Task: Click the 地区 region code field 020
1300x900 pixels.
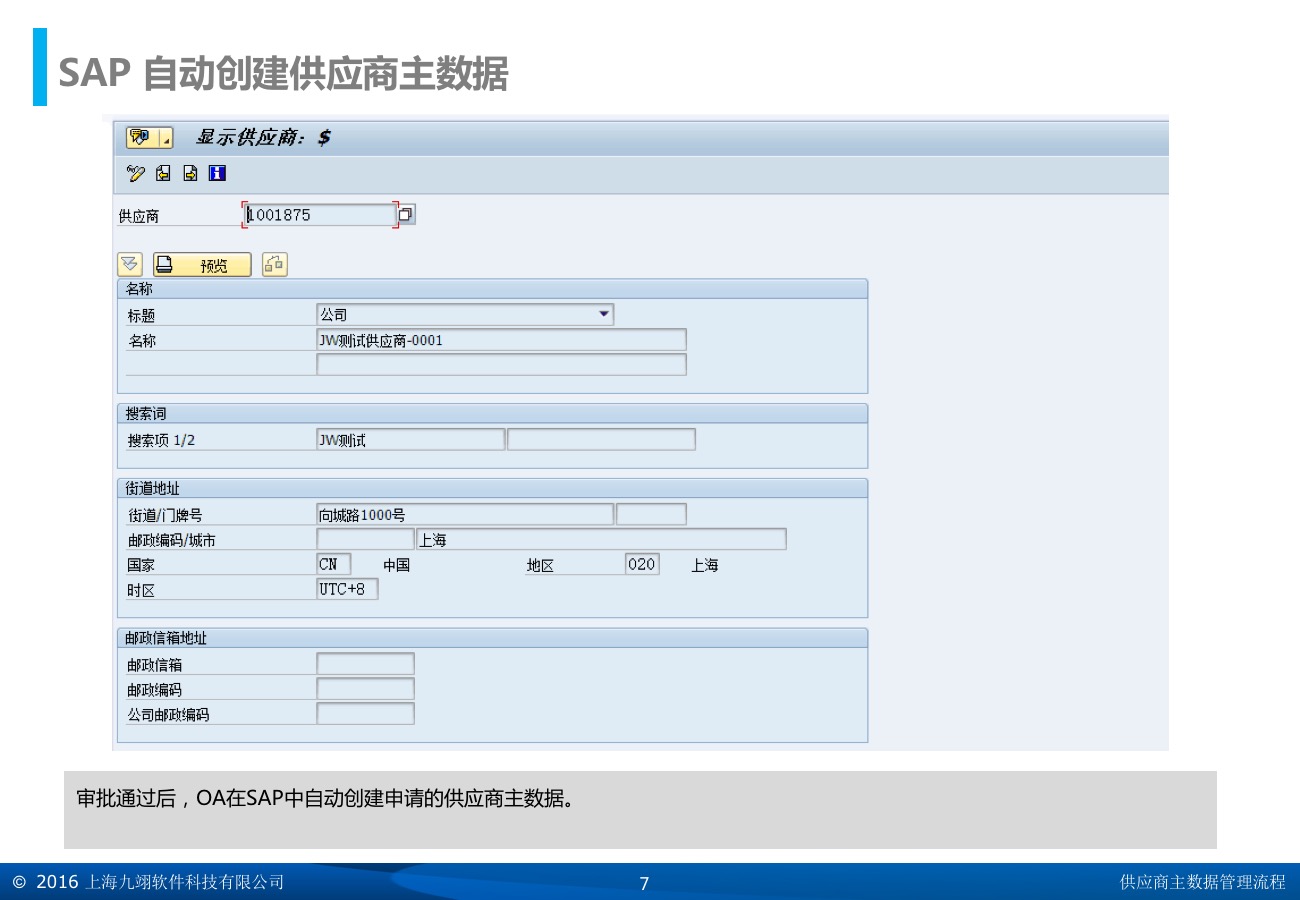Action: (641, 564)
